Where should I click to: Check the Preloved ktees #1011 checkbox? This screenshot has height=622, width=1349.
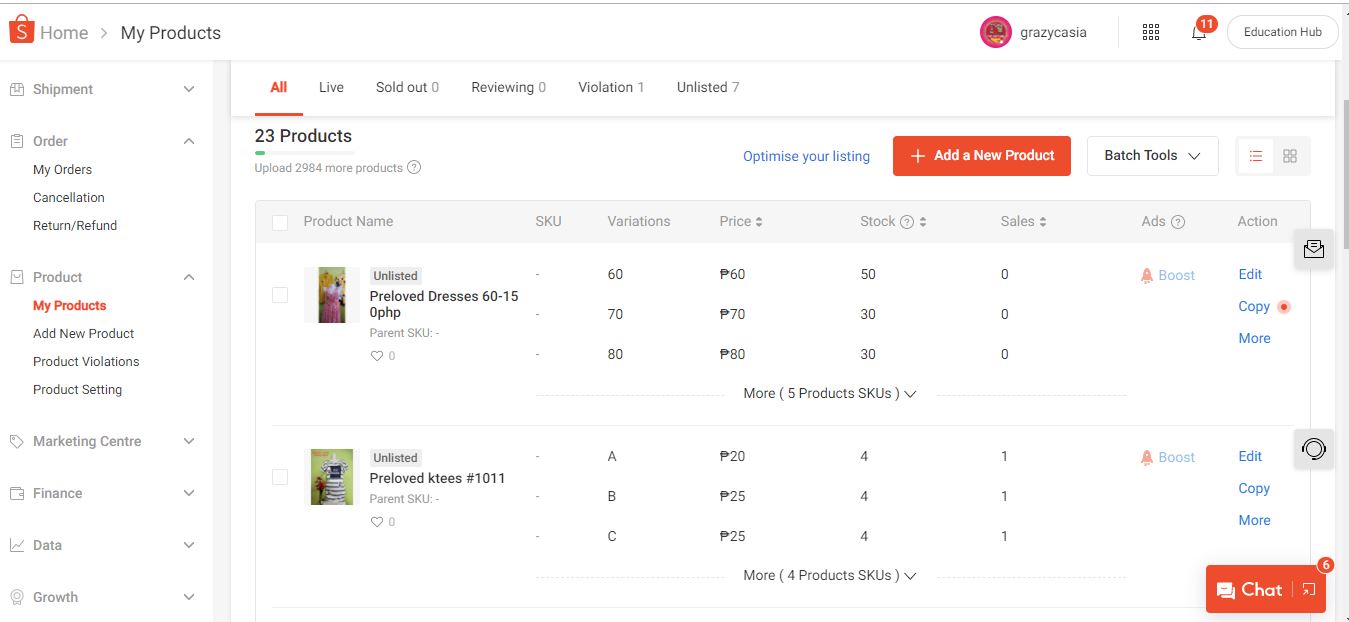[x=280, y=477]
